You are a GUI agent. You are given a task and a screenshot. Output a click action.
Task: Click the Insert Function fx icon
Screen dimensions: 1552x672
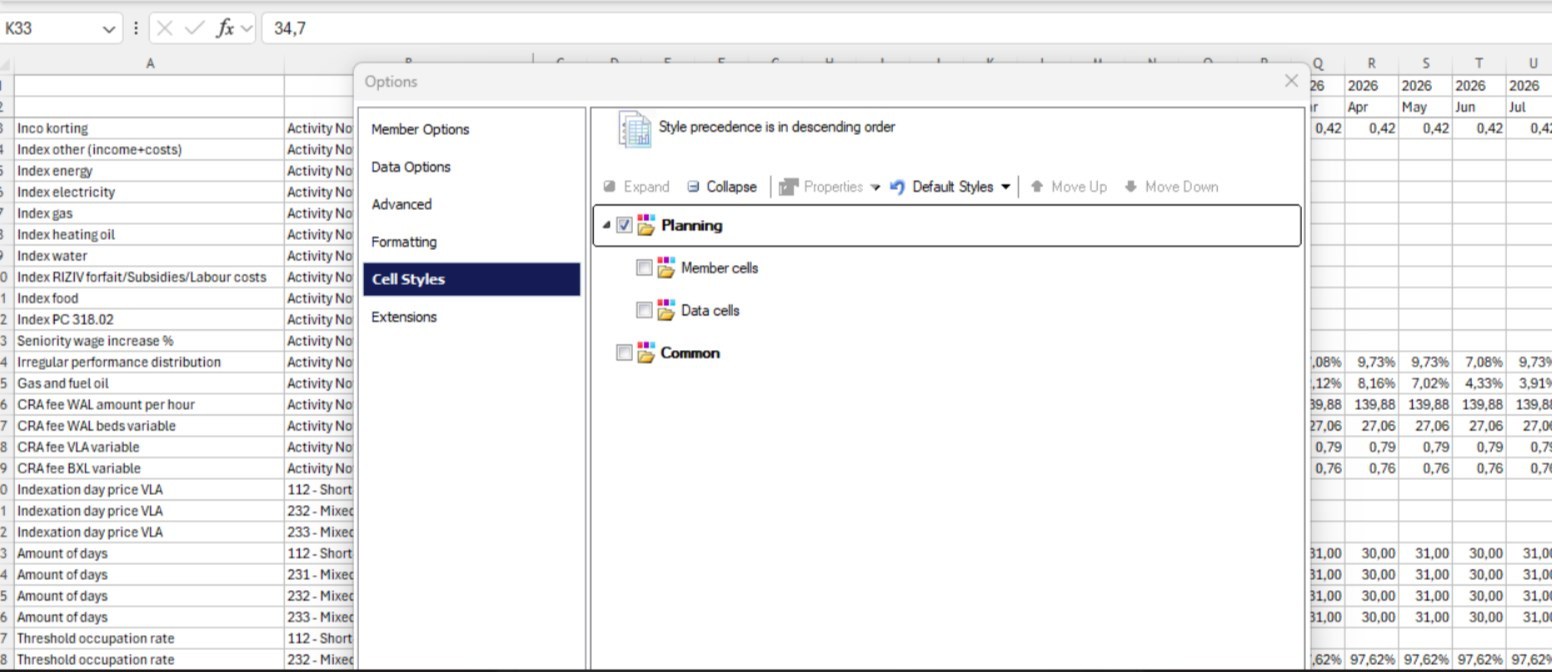pos(226,28)
